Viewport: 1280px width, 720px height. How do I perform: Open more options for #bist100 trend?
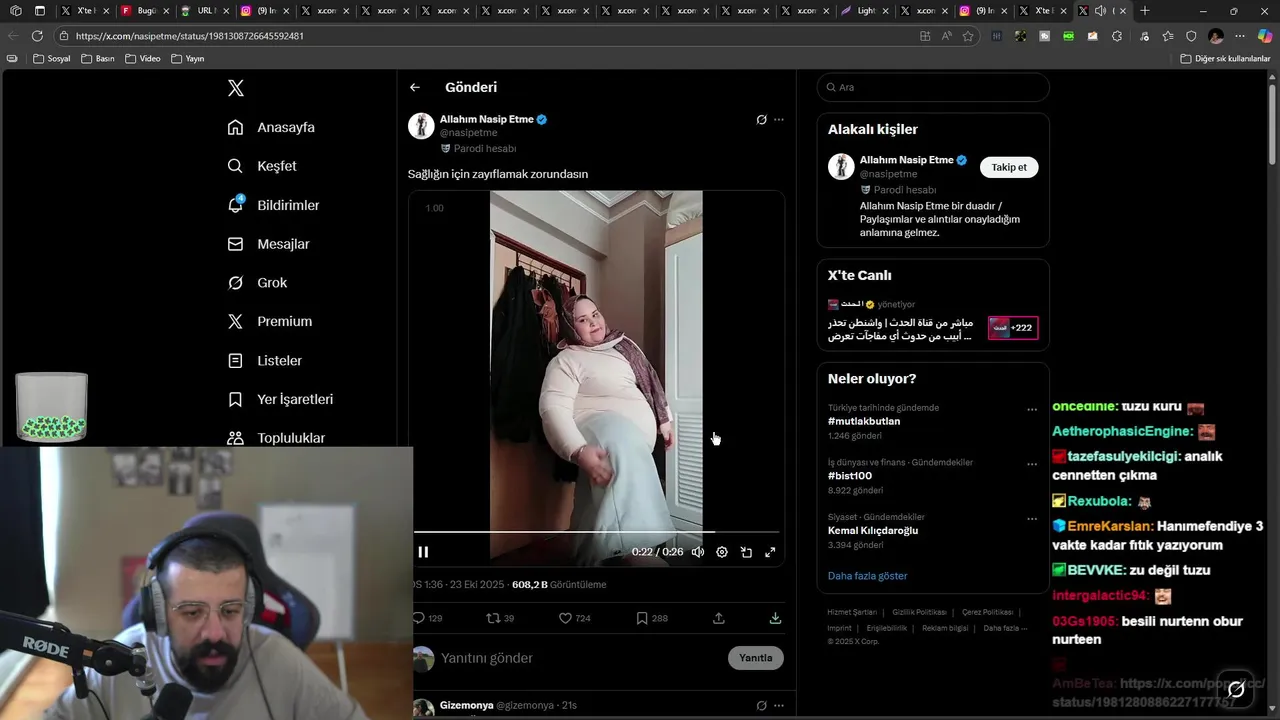[x=1032, y=464]
